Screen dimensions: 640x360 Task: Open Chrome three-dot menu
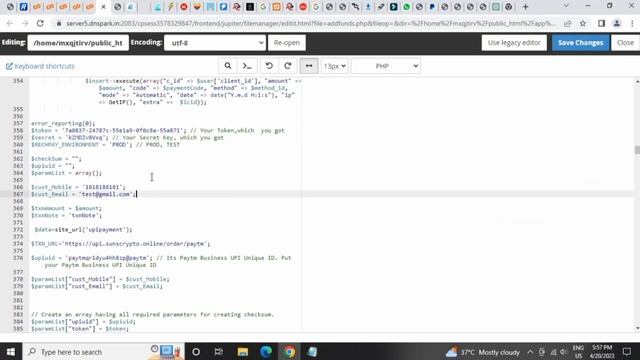632,23
